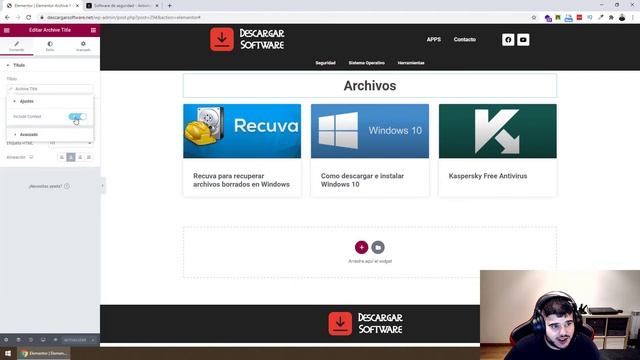
Task: Go back in the browser
Action: coord(7,18)
